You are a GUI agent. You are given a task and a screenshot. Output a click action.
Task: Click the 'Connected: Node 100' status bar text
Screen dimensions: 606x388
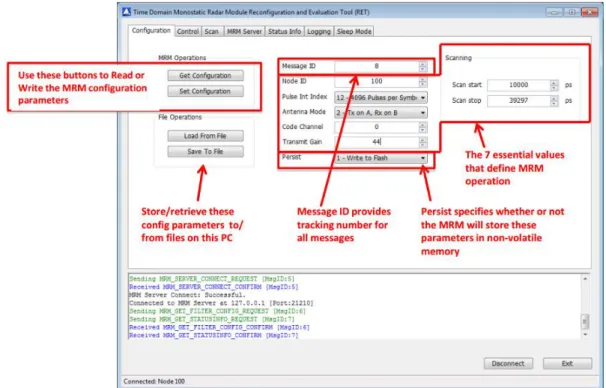[154, 381]
